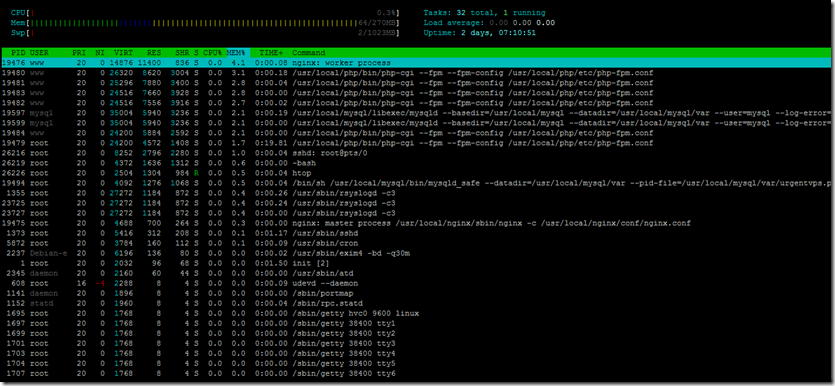Select the /usr/sbin/cron row
835x386 pixels.
(416, 243)
